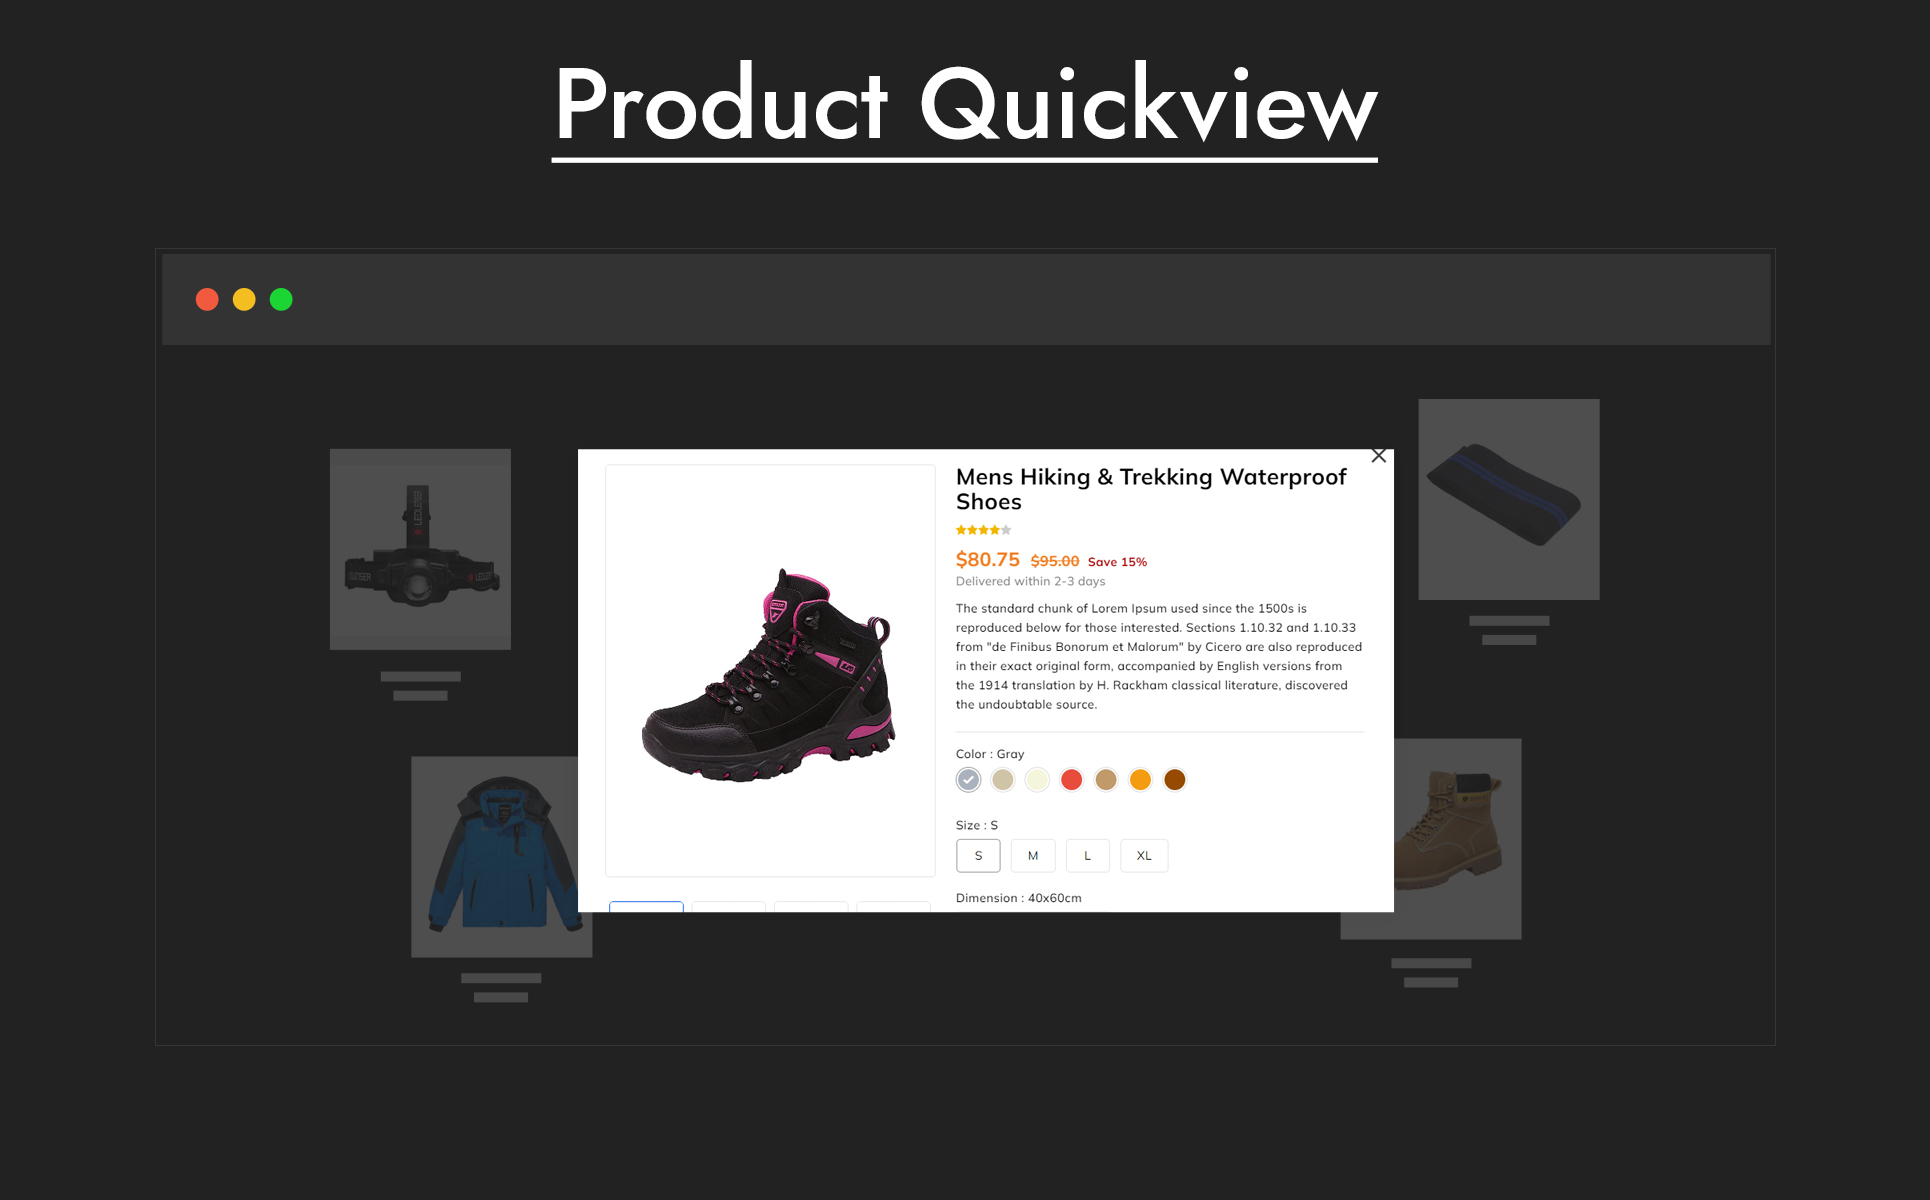Image resolution: width=1930 pixels, height=1200 pixels.
Task: Open the tan work boot thumbnail
Action: pos(1458,839)
